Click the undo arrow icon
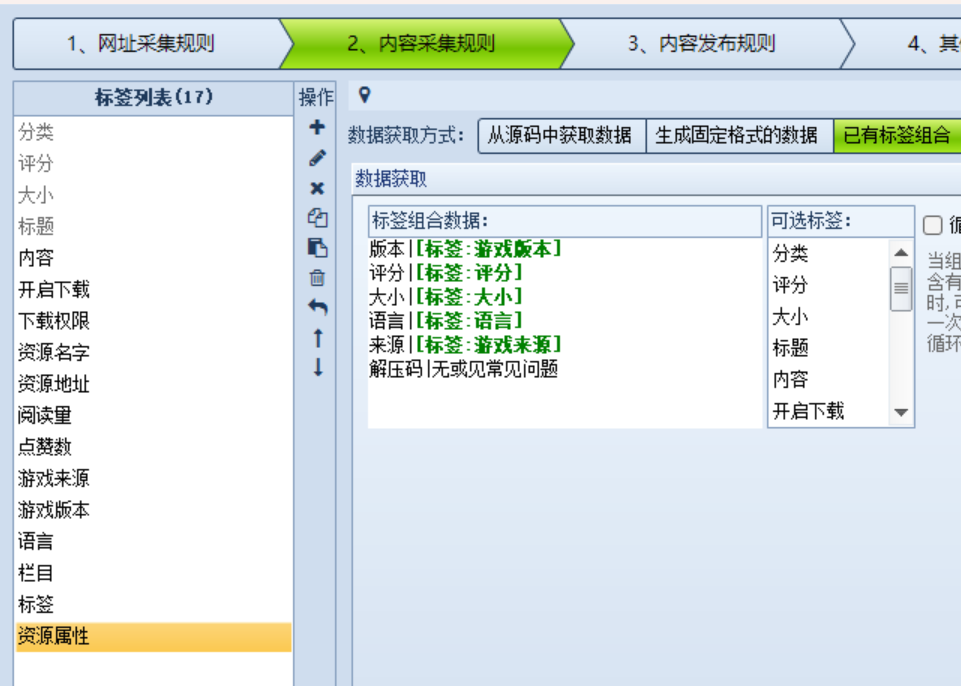 tap(317, 307)
